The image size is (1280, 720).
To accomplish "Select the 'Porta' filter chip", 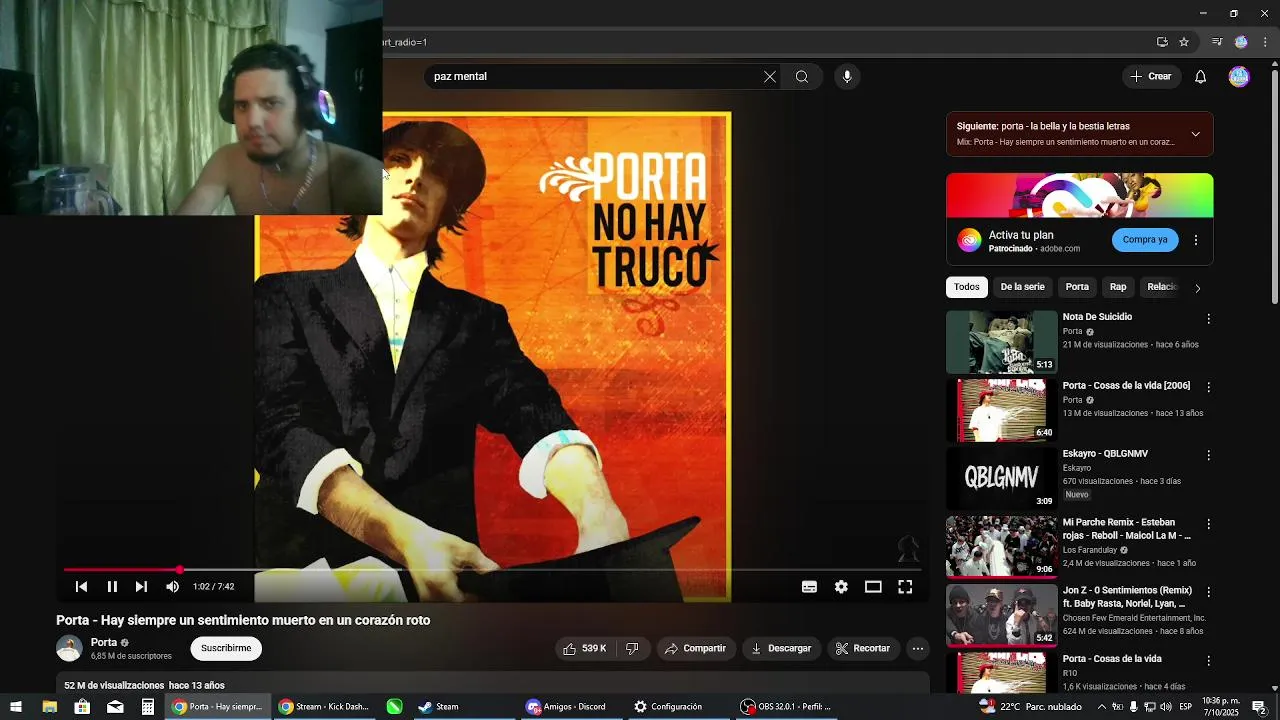I will point(1077,287).
